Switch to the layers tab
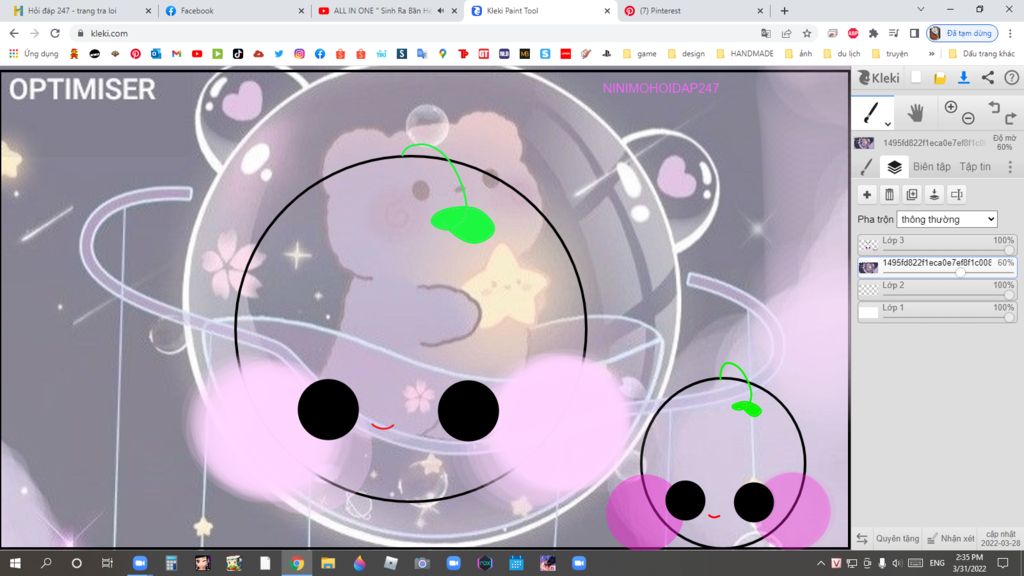Image resolution: width=1024 pixels, height=576 pixels. (x=894, y=167)
